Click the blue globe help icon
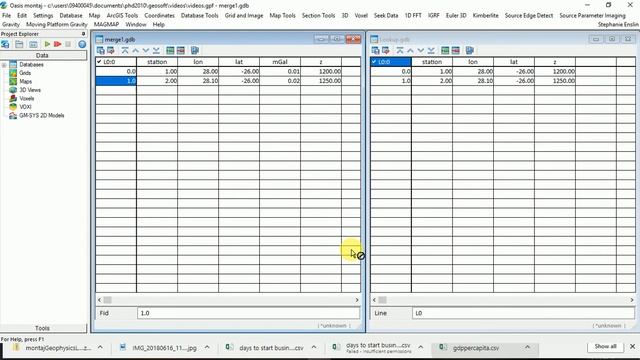Viewport: 640px width, 360px height. pyautogui.click(x=82, y=44)
